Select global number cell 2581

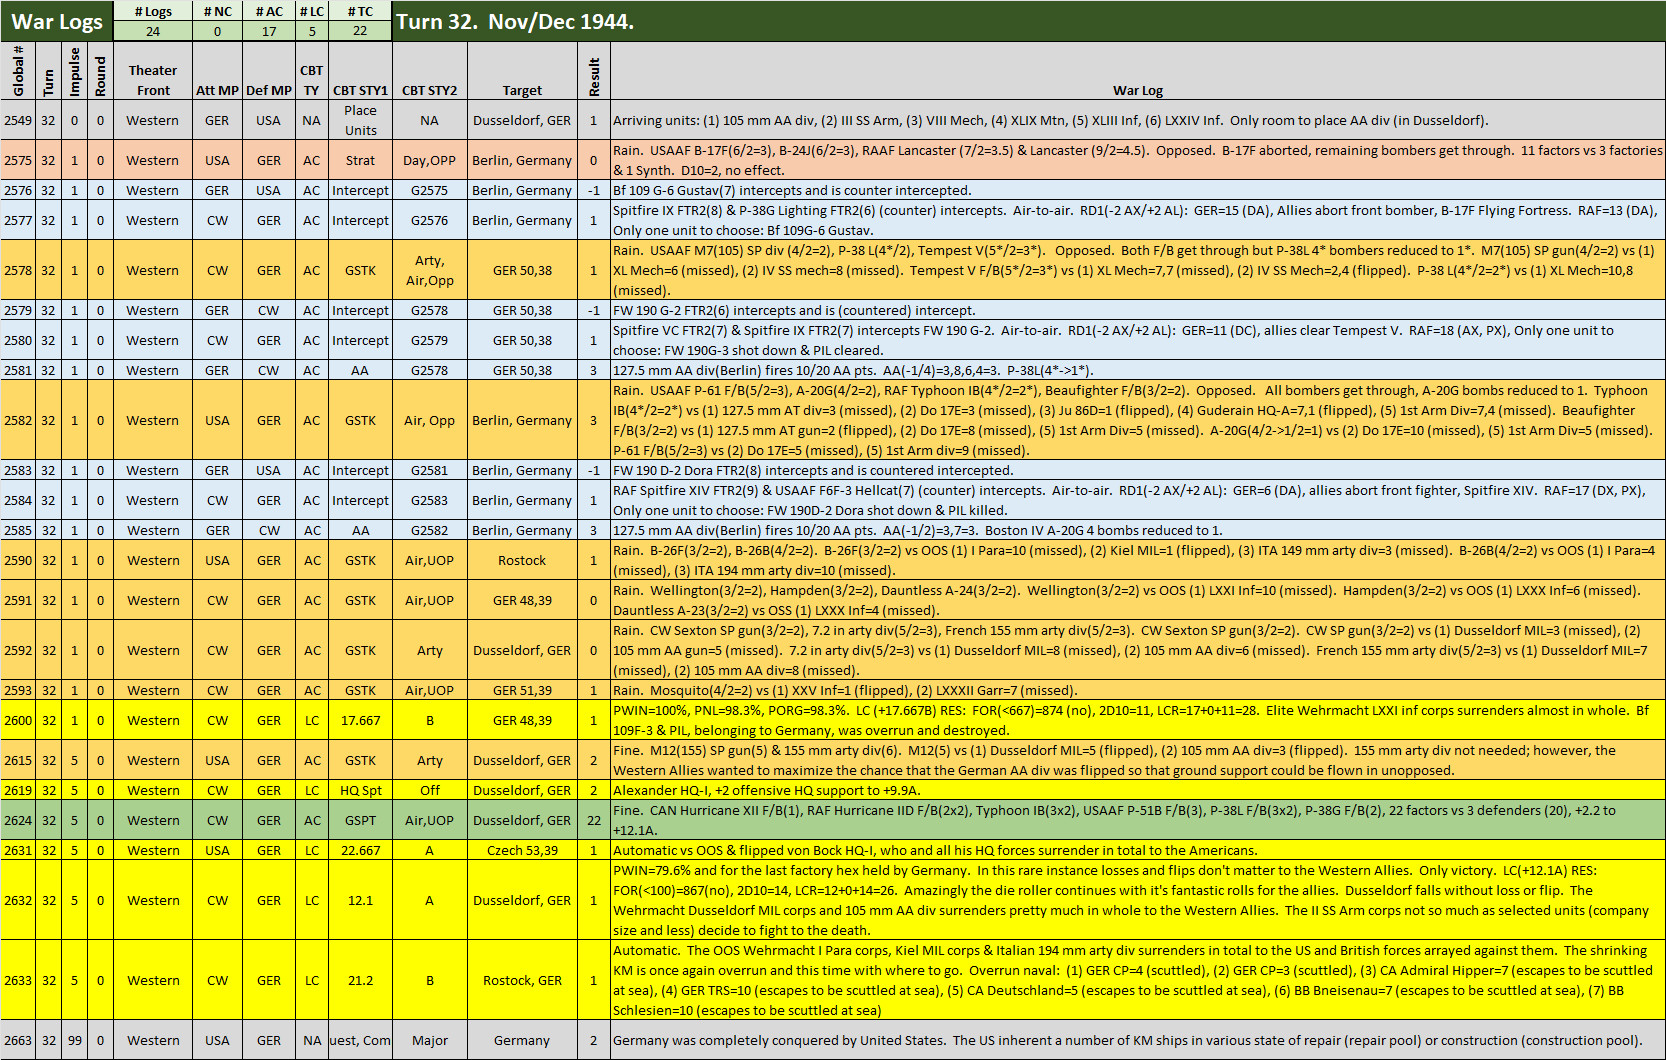(x=18, y=370)
